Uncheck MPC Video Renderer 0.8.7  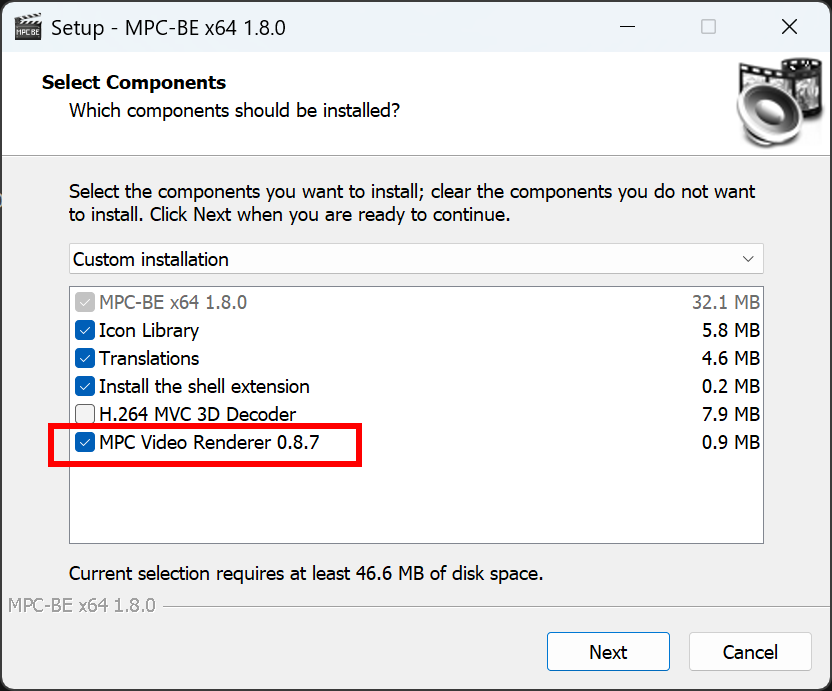pyautogui.click(x=85, y=443)
